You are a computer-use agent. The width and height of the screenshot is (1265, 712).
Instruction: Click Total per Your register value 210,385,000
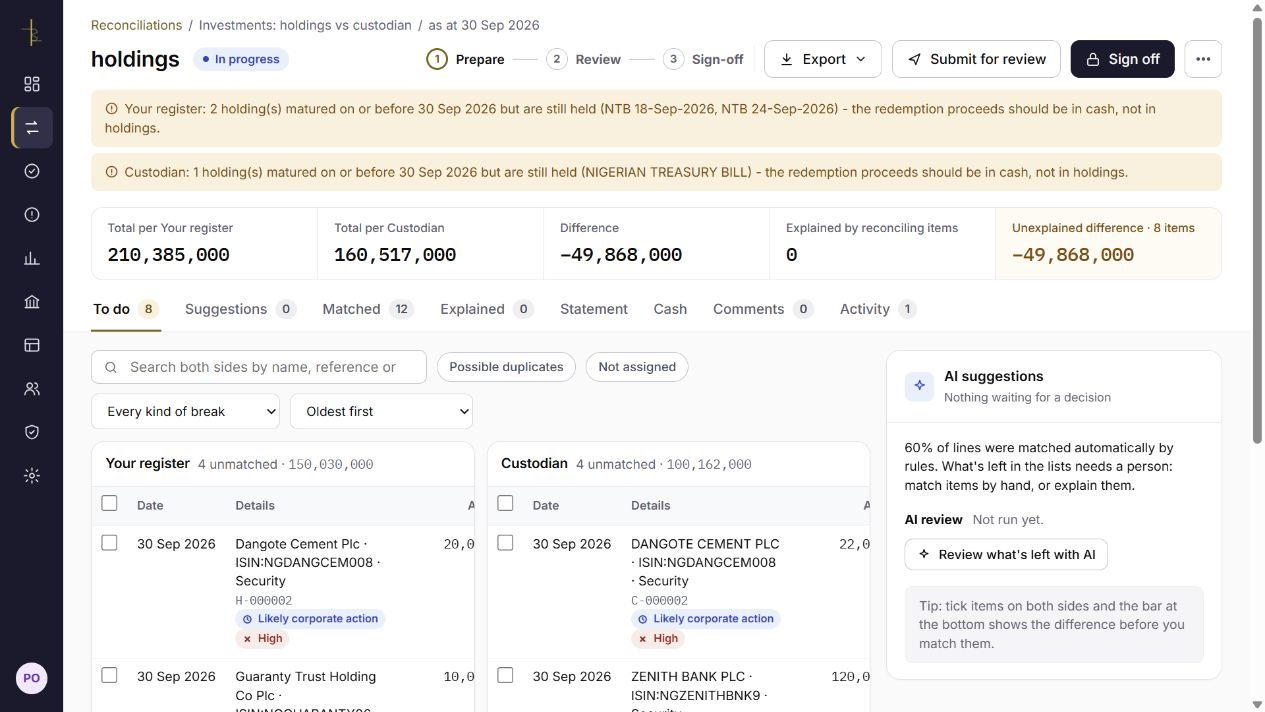pyautogui.click(x=169, y=255)
